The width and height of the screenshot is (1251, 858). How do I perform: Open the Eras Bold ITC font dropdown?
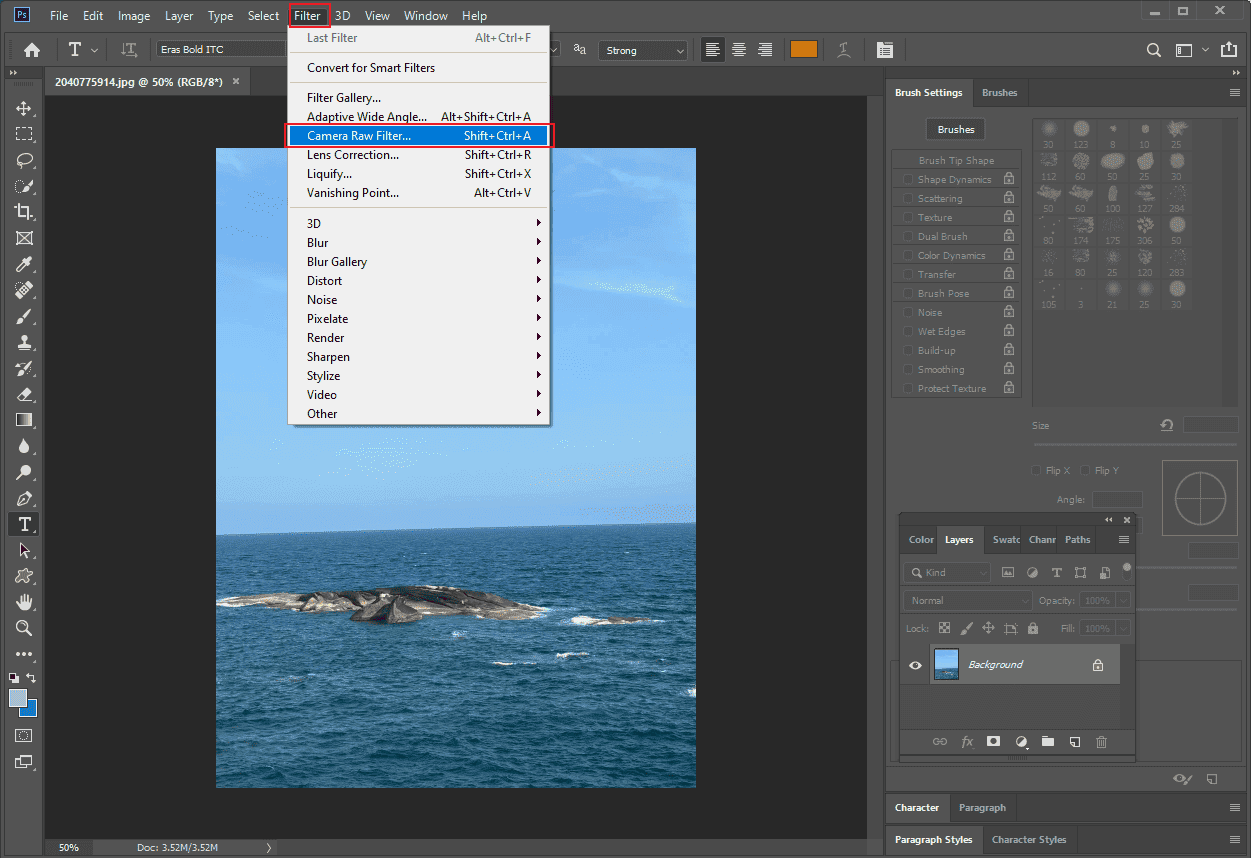[x=220, y=48]
